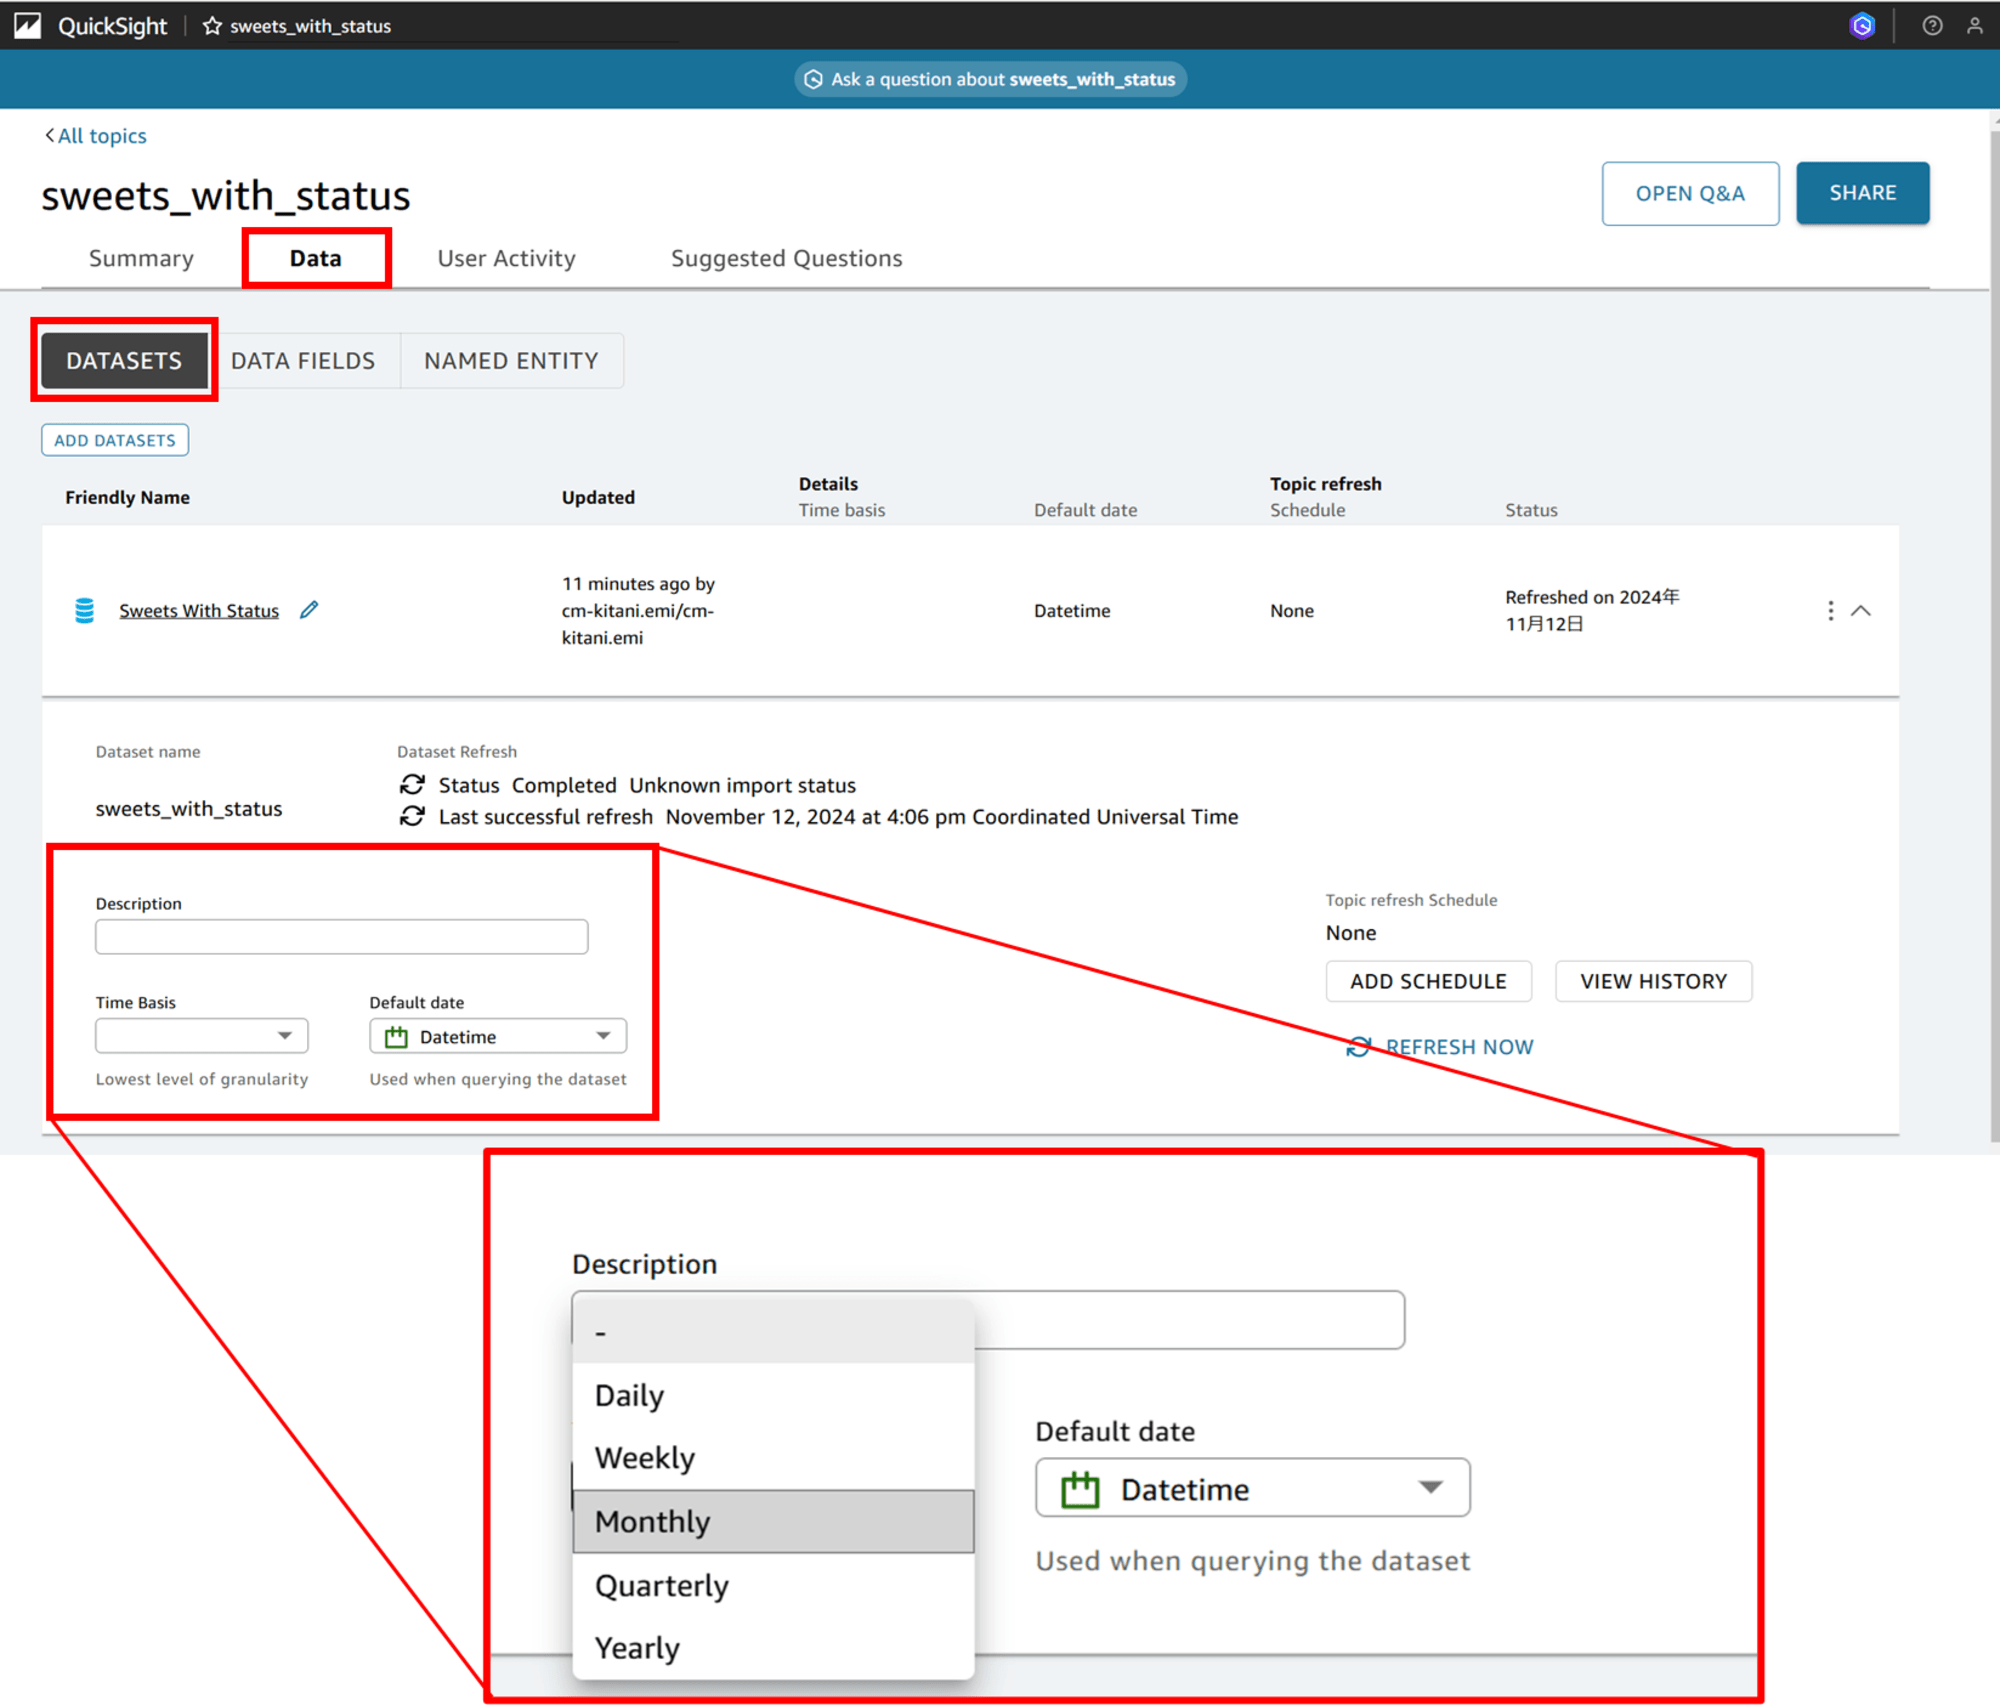Click the SHARE button
This screenshot has height=1705, width=2000.
click(x=1862, y=192)
